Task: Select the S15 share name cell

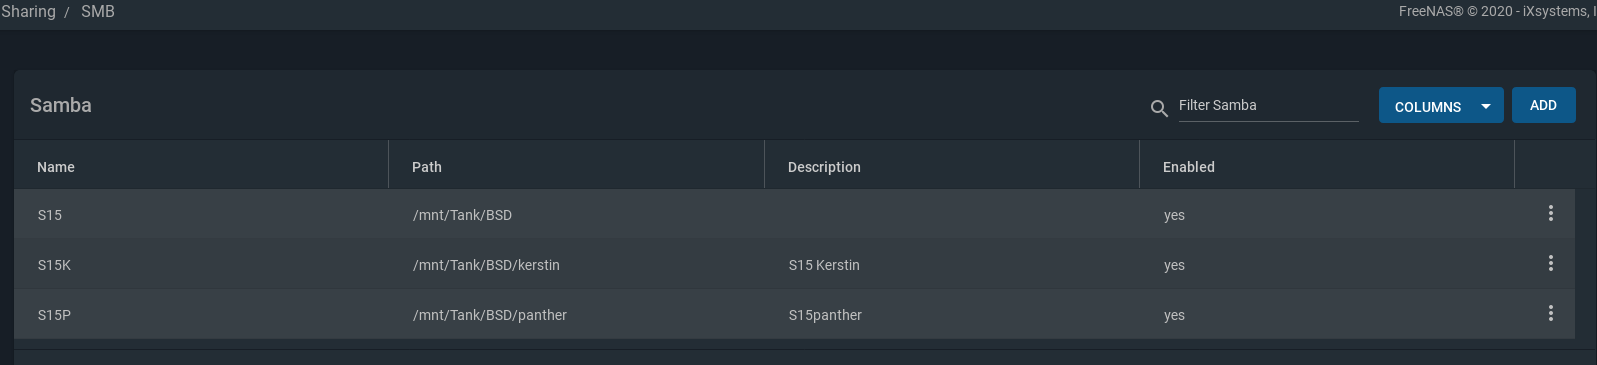Action: coord(50,215)
